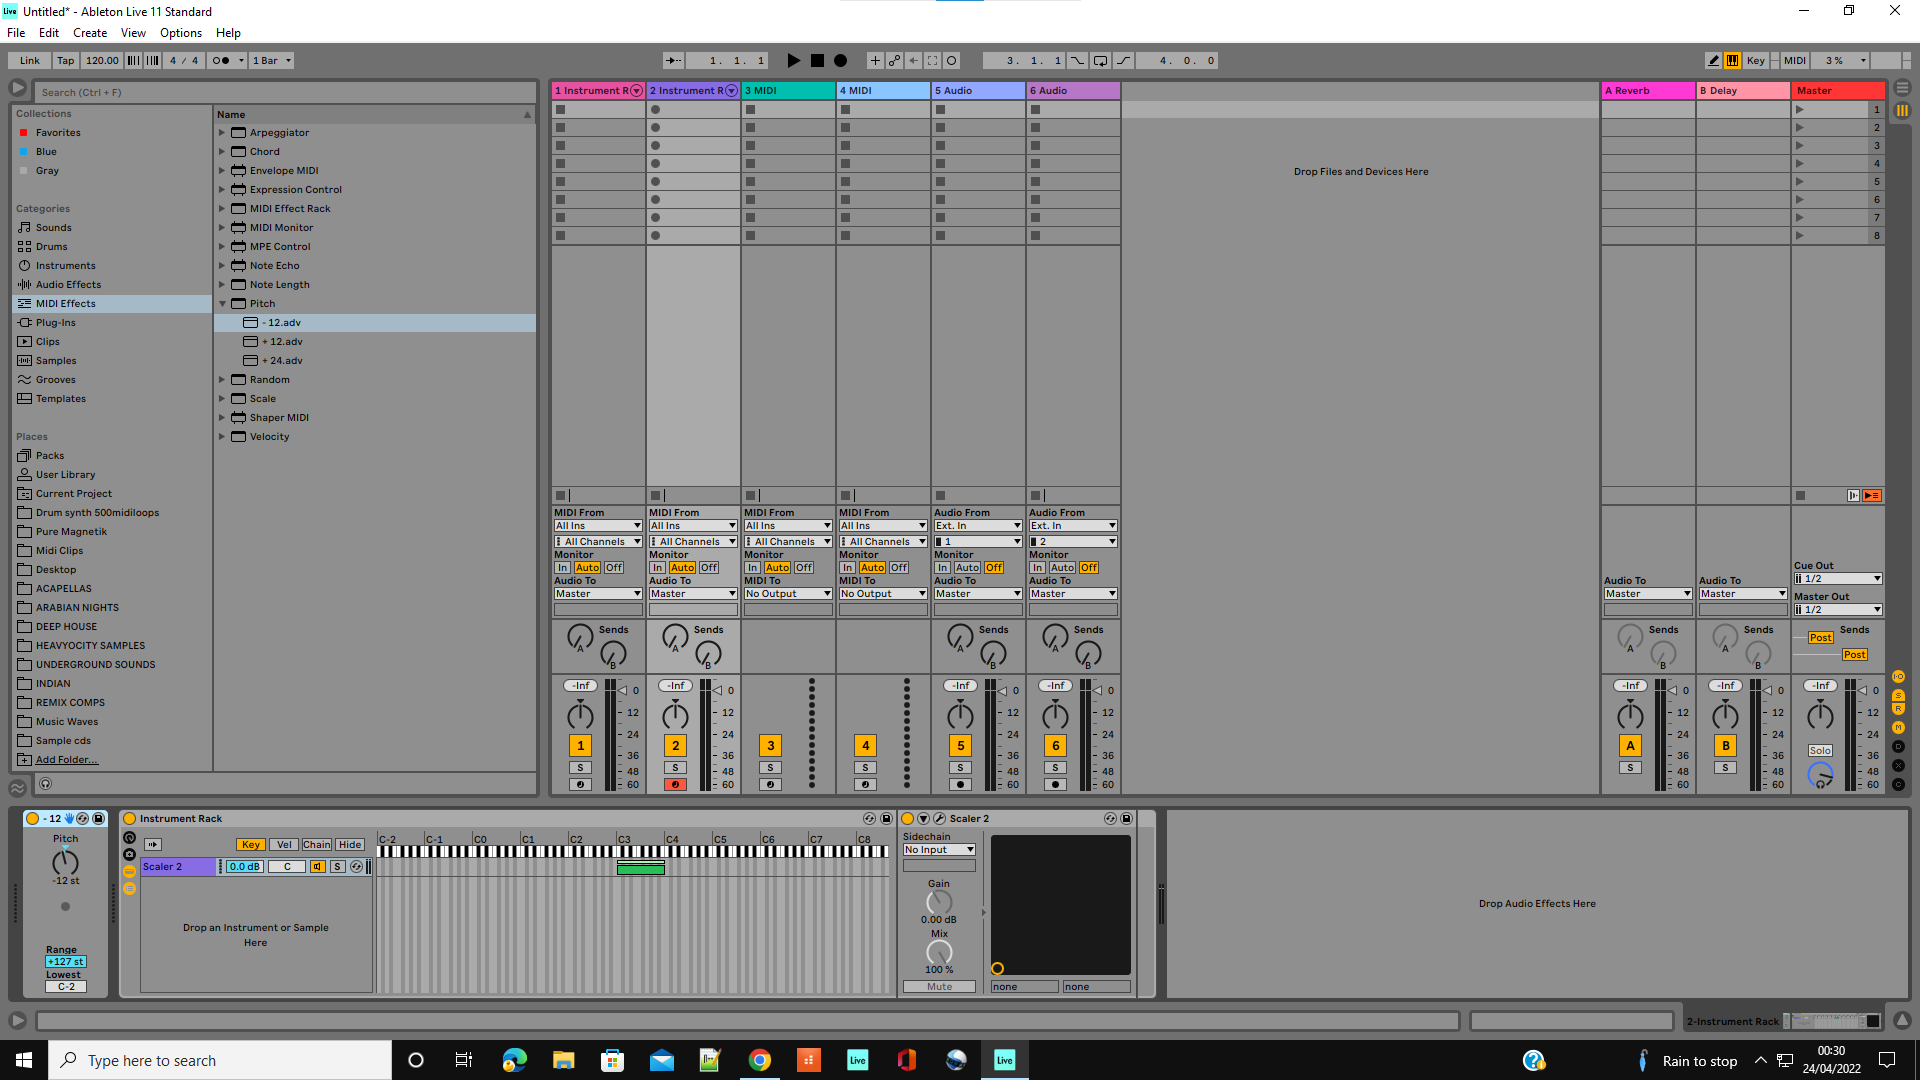Show the Vel zone editor

[284, 845]
